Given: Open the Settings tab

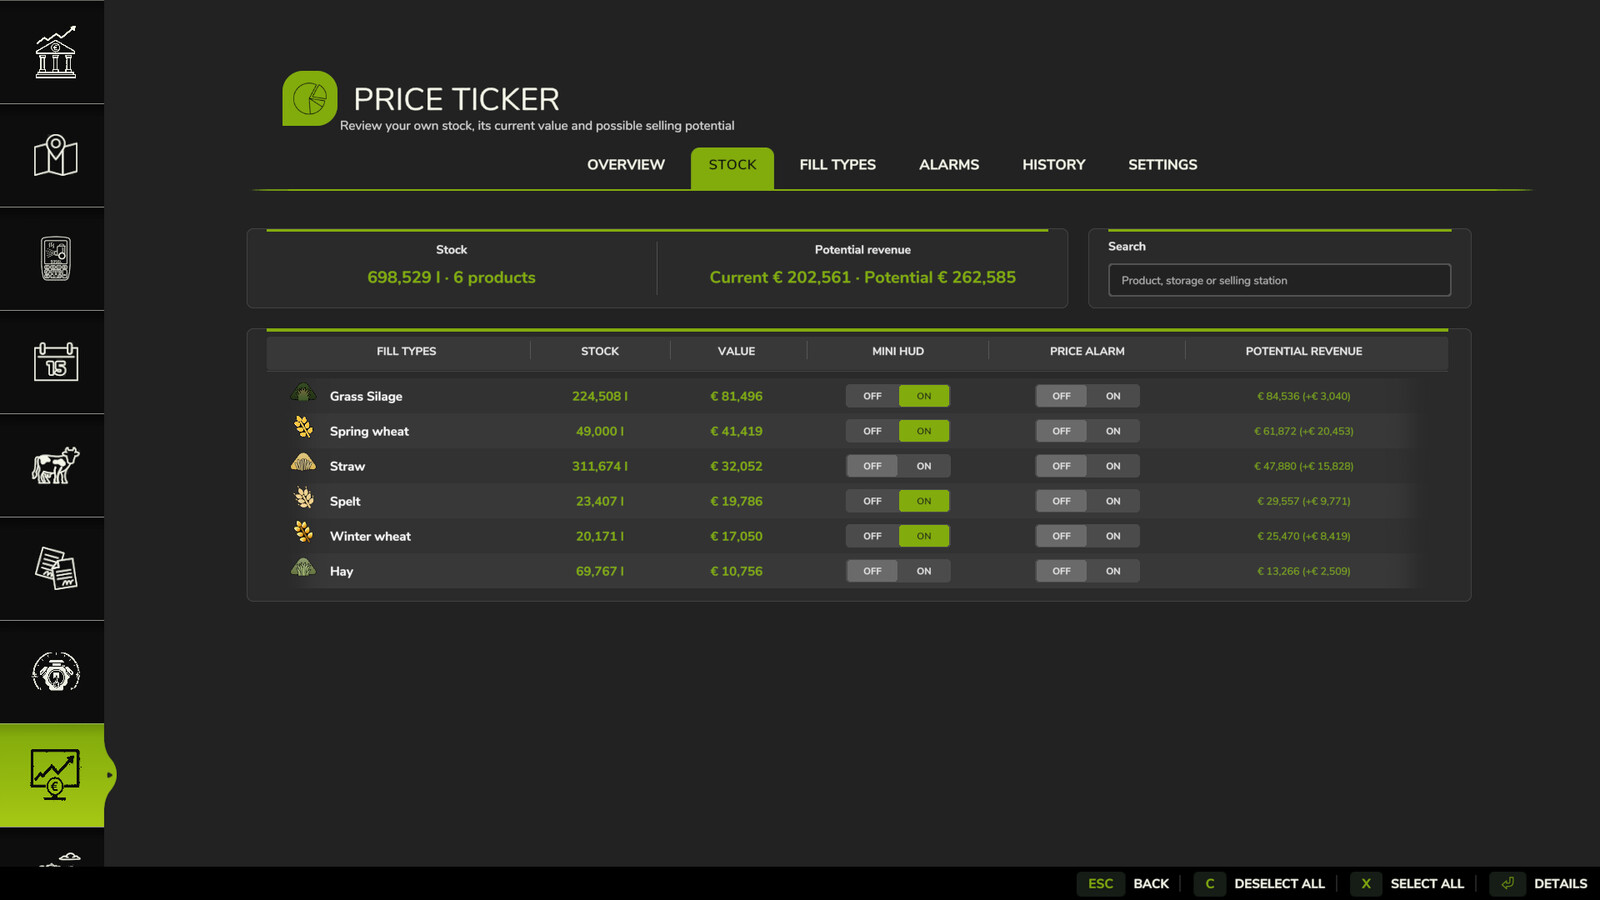Looking at the screenshot, I should click(x=1162, y=165).
